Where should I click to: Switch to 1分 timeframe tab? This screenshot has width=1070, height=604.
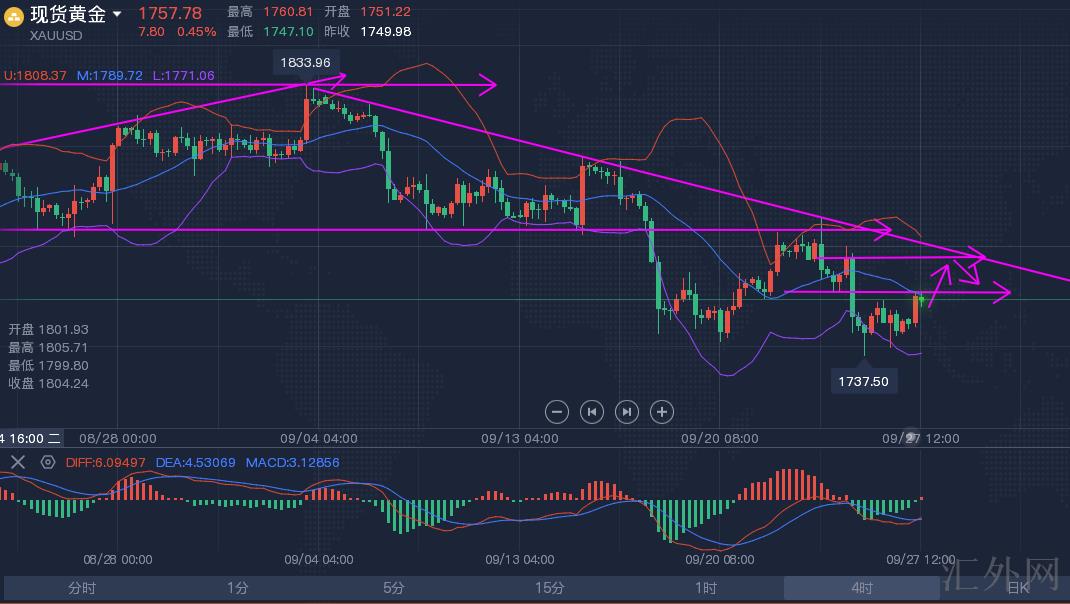(237, 588)
